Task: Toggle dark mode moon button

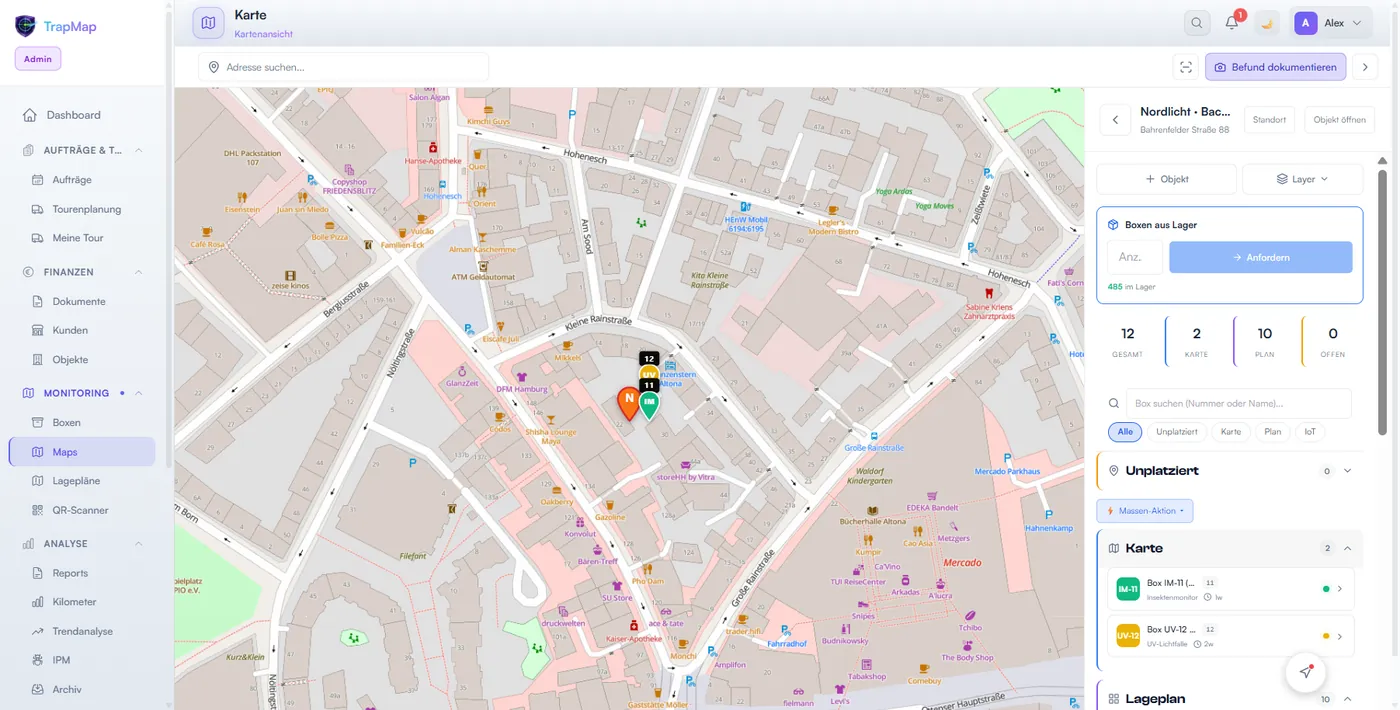Action: coord(1267,23)
